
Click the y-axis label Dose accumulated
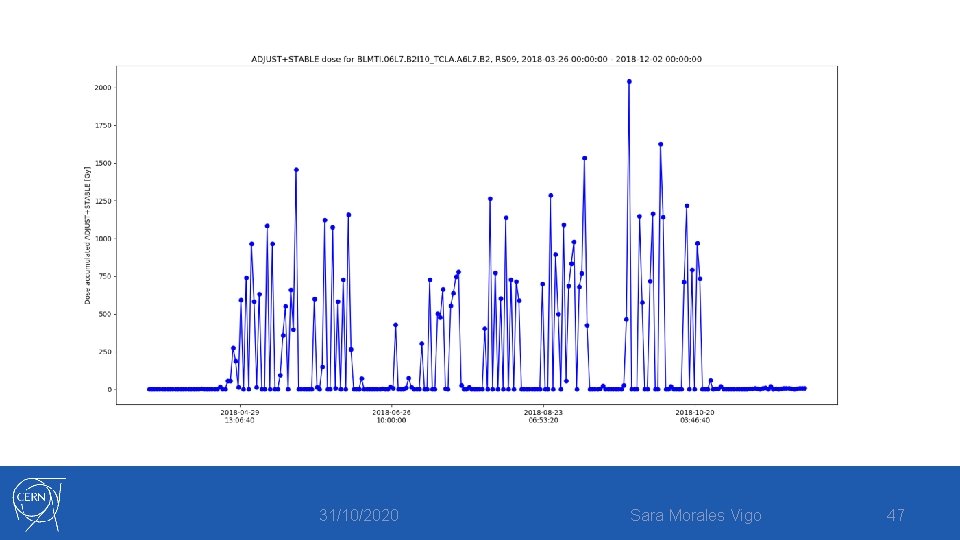[88, 235]
